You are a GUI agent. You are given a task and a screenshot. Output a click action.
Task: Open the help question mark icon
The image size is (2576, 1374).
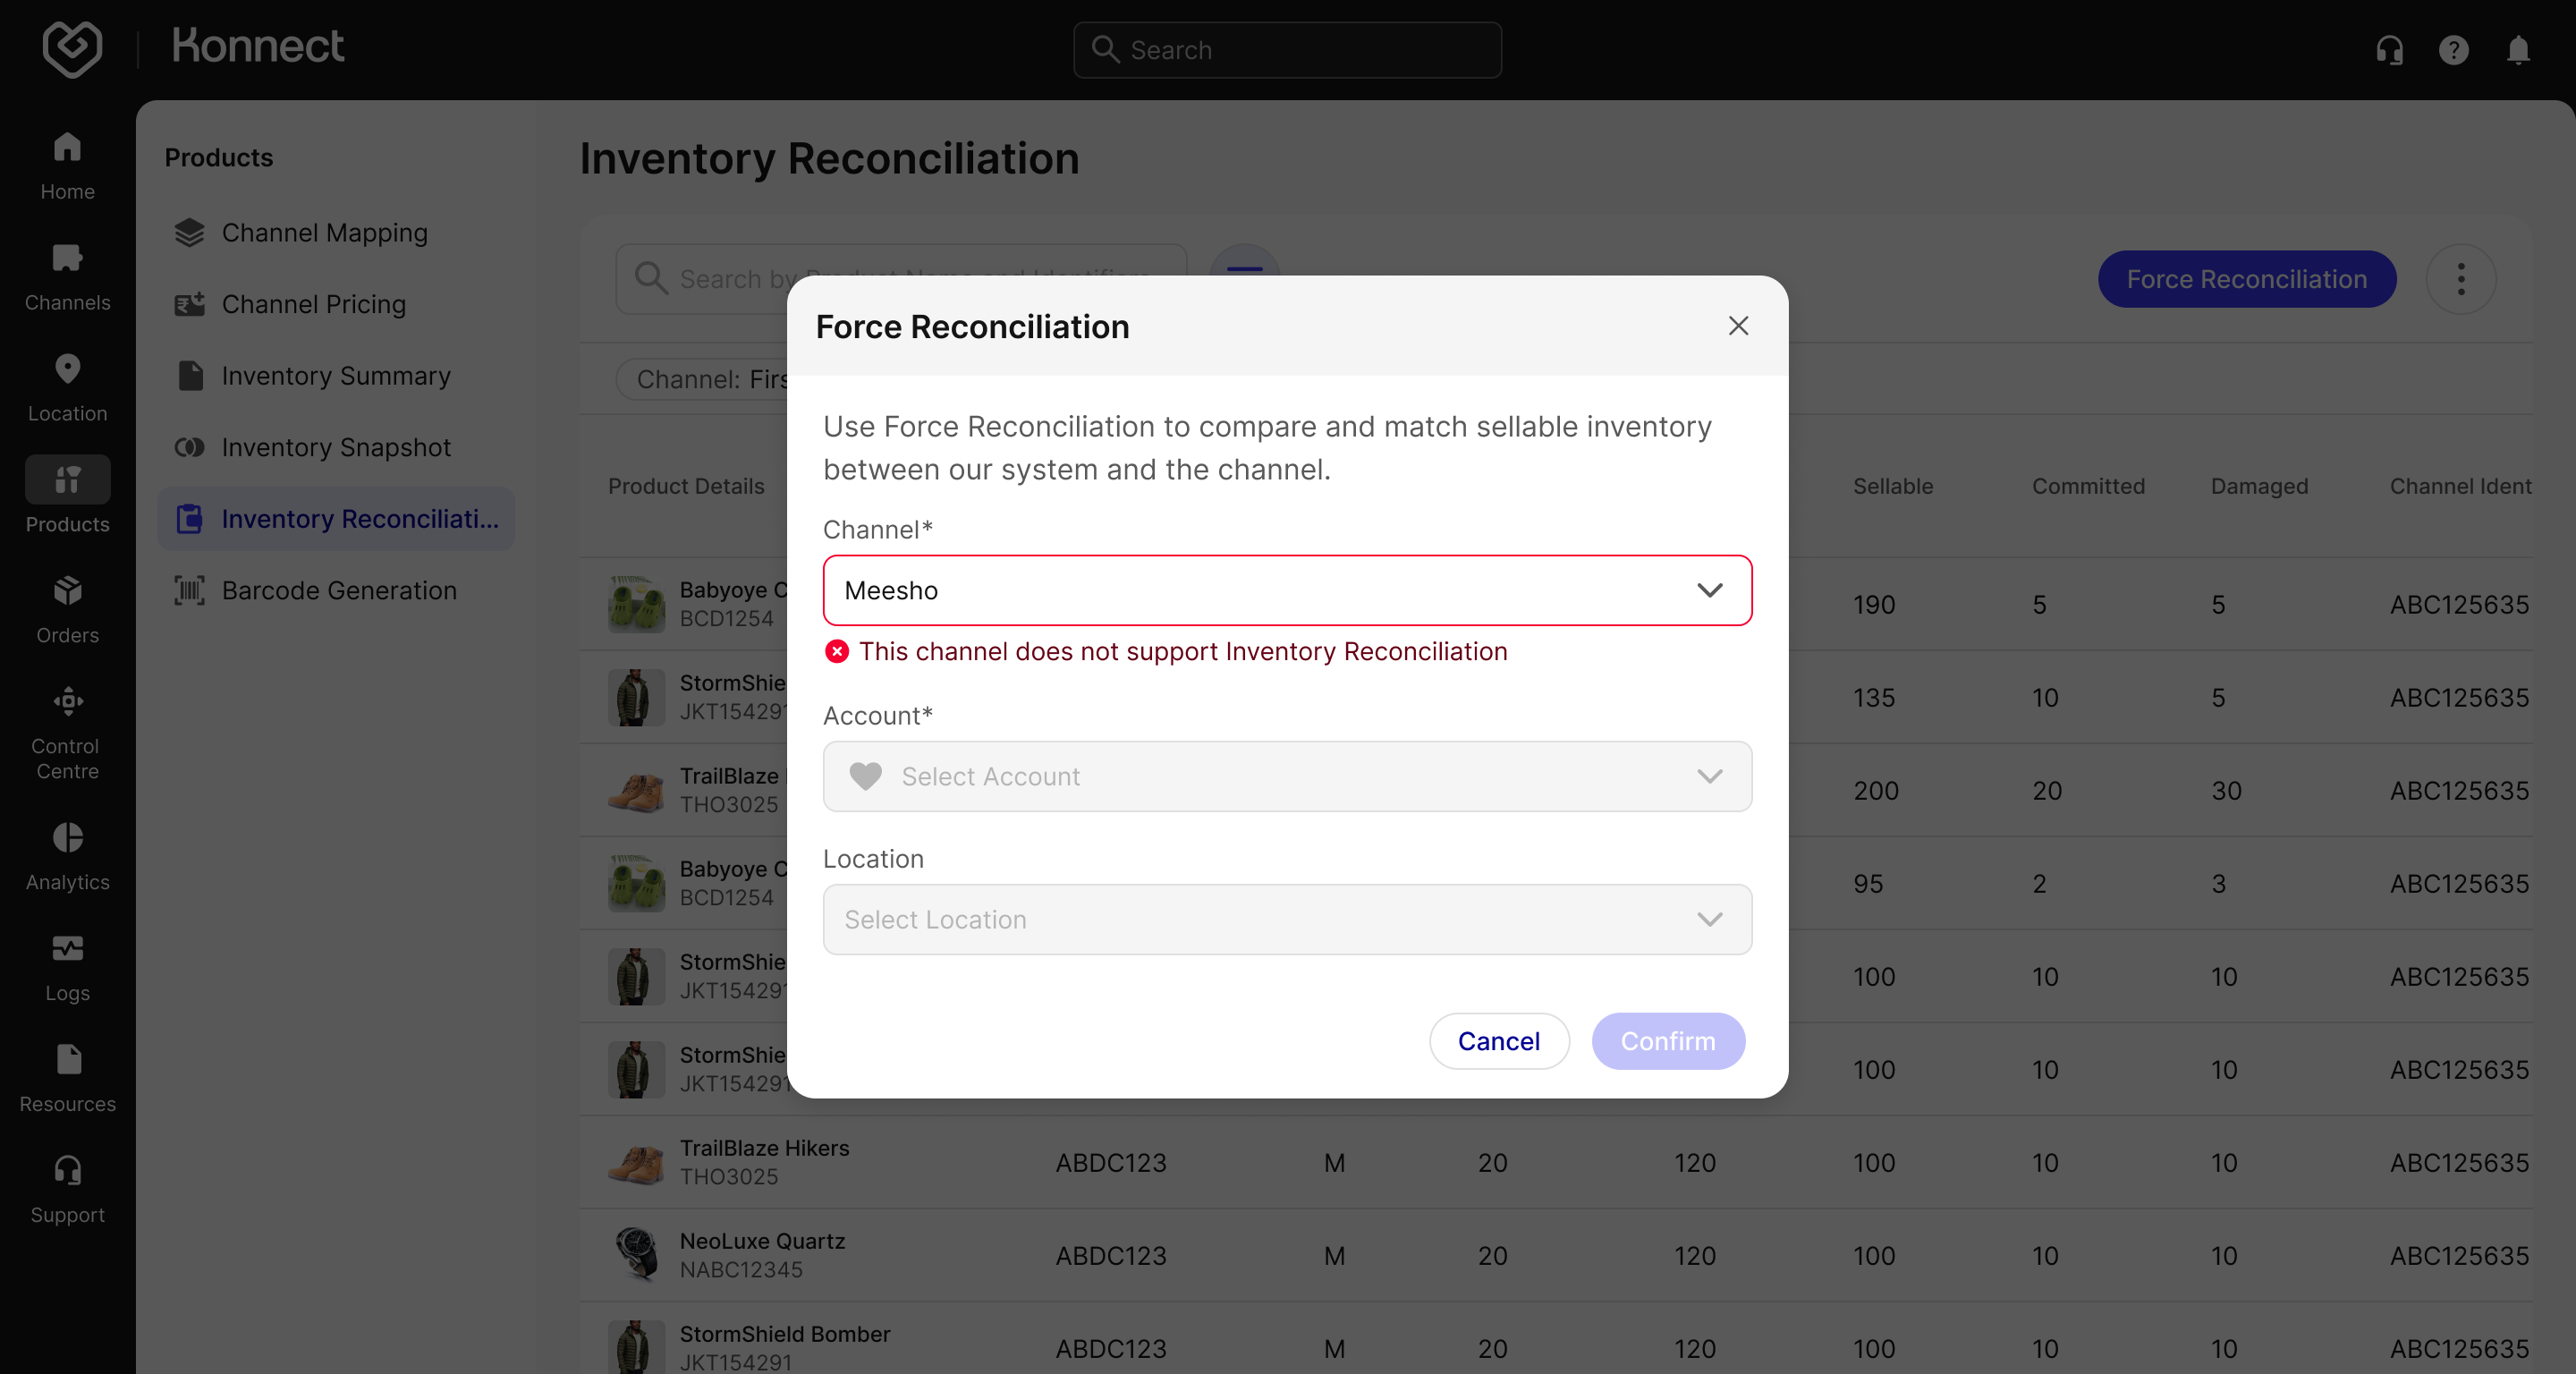[x=2453, y=50]
